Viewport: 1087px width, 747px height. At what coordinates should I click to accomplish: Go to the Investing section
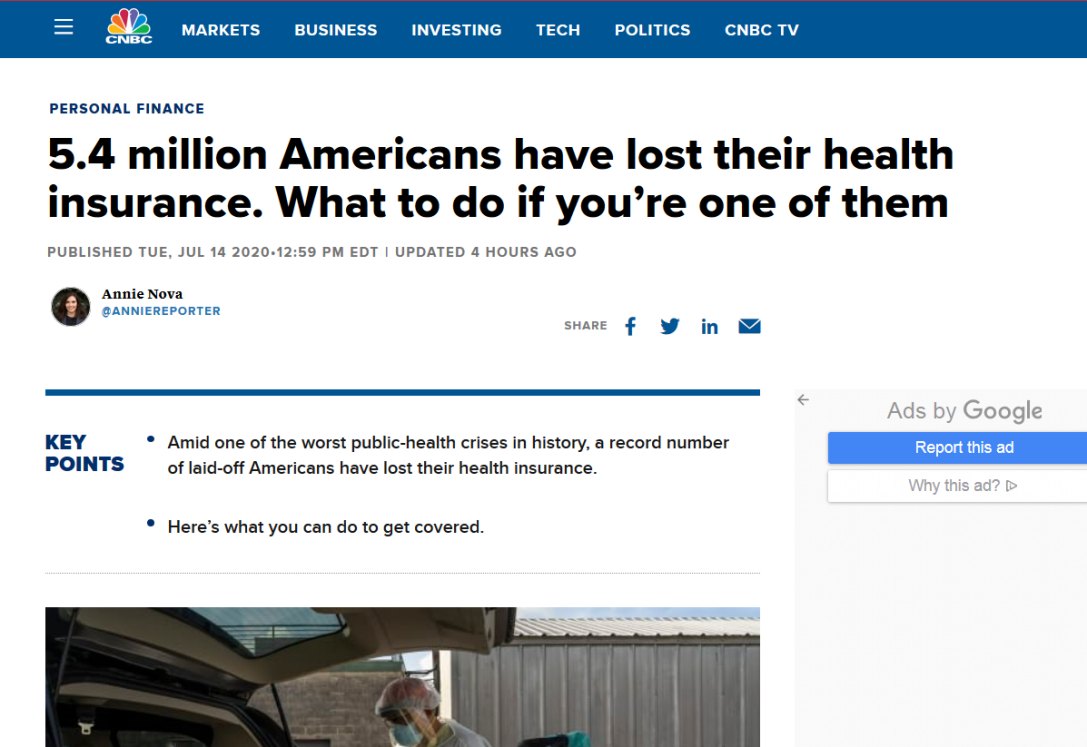click(x=456, y=30)
